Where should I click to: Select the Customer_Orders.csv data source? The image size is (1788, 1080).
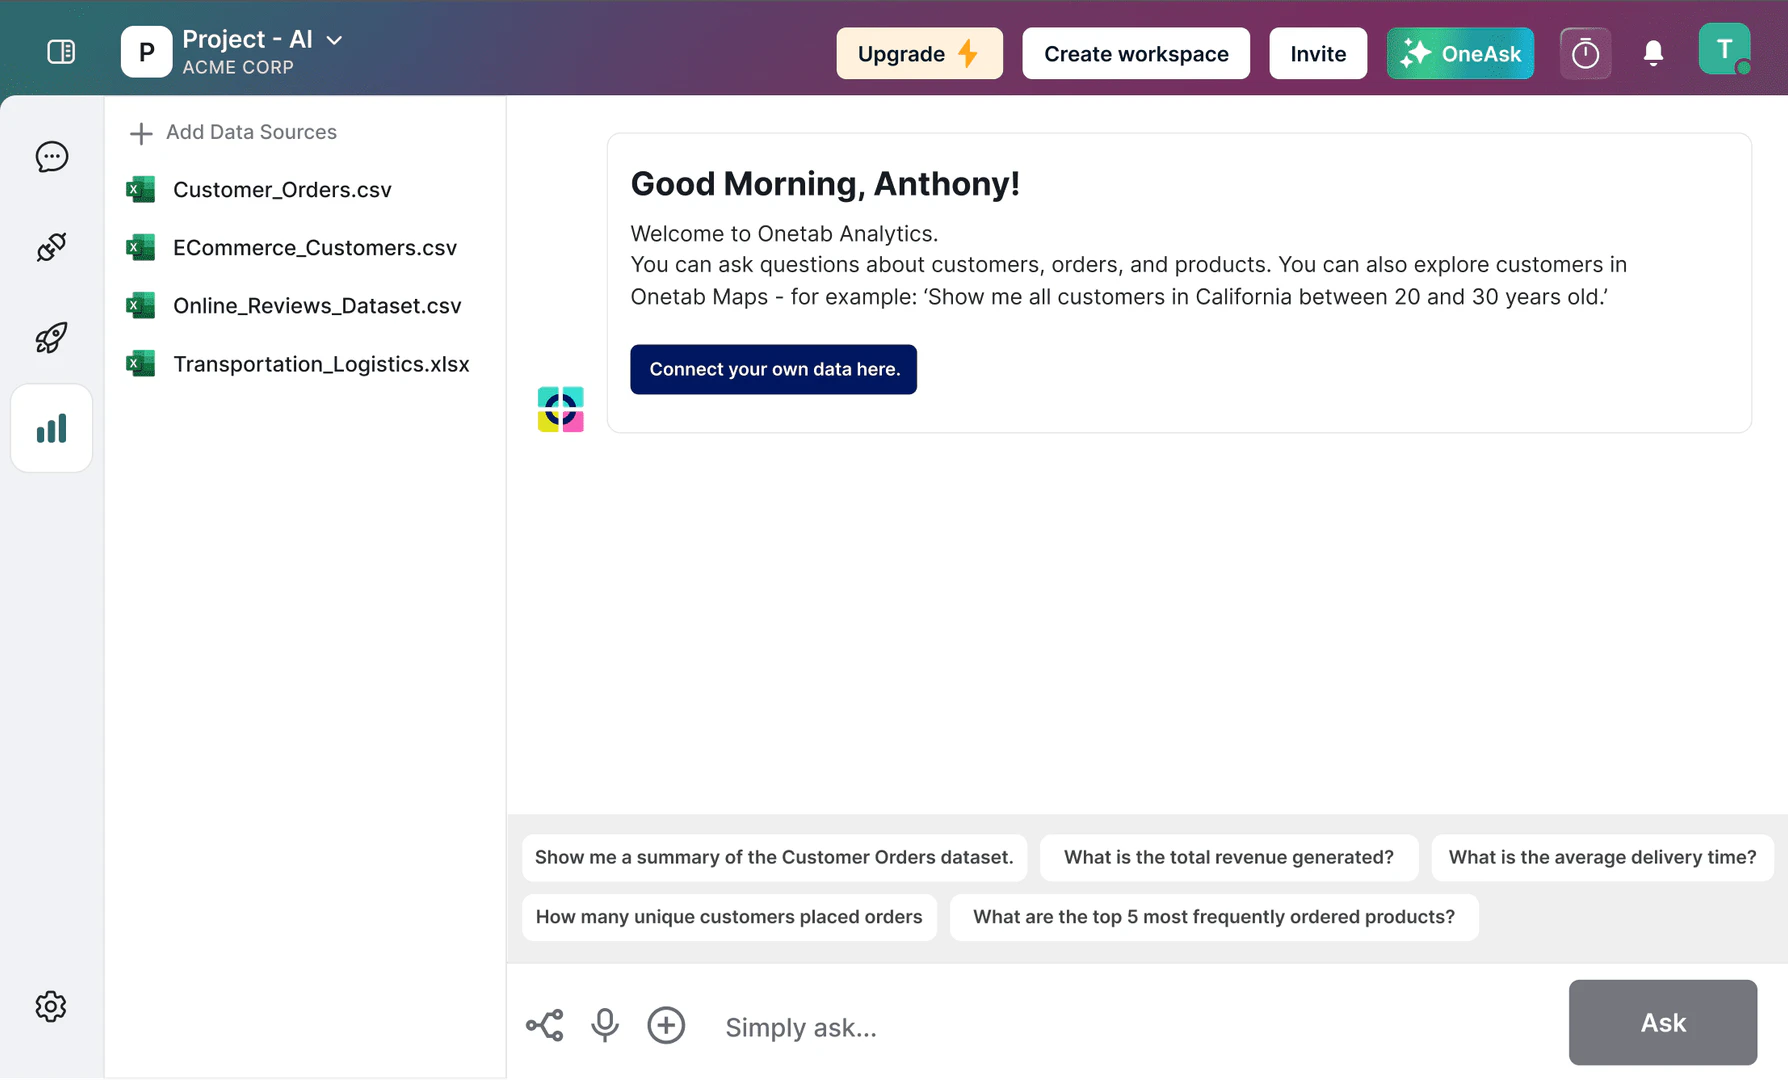(x=282, y=189)
